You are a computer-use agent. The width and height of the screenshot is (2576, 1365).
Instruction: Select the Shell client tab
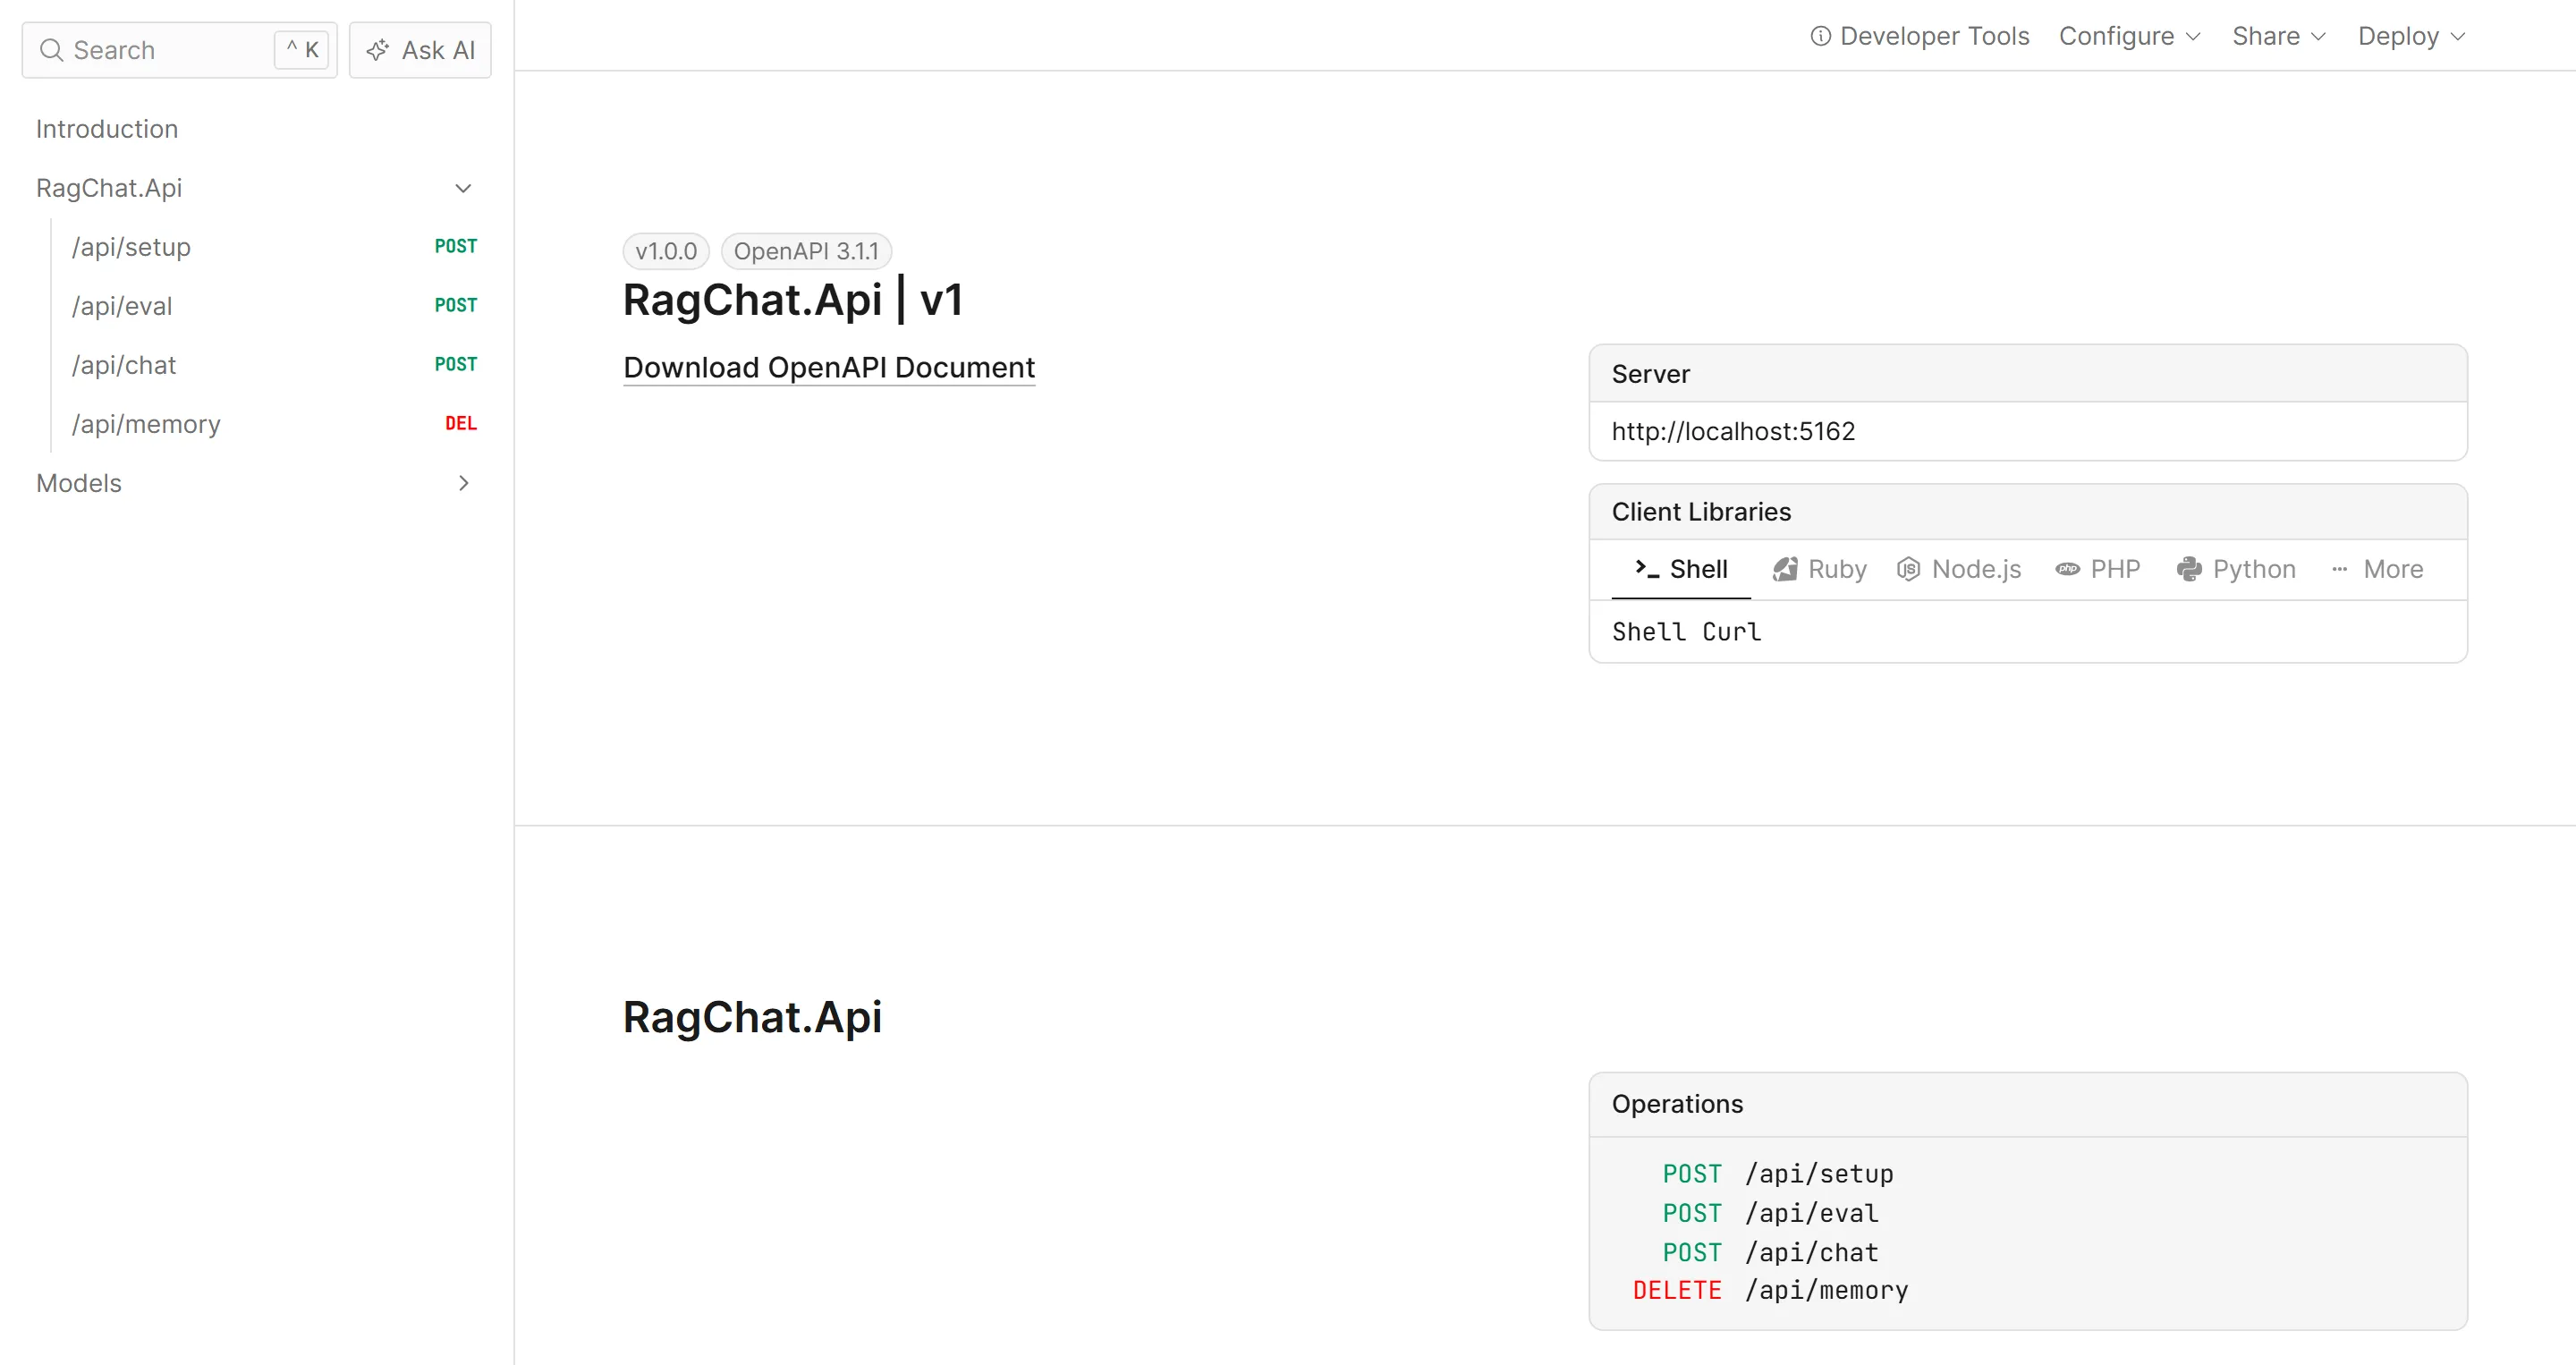point(1680,569)
